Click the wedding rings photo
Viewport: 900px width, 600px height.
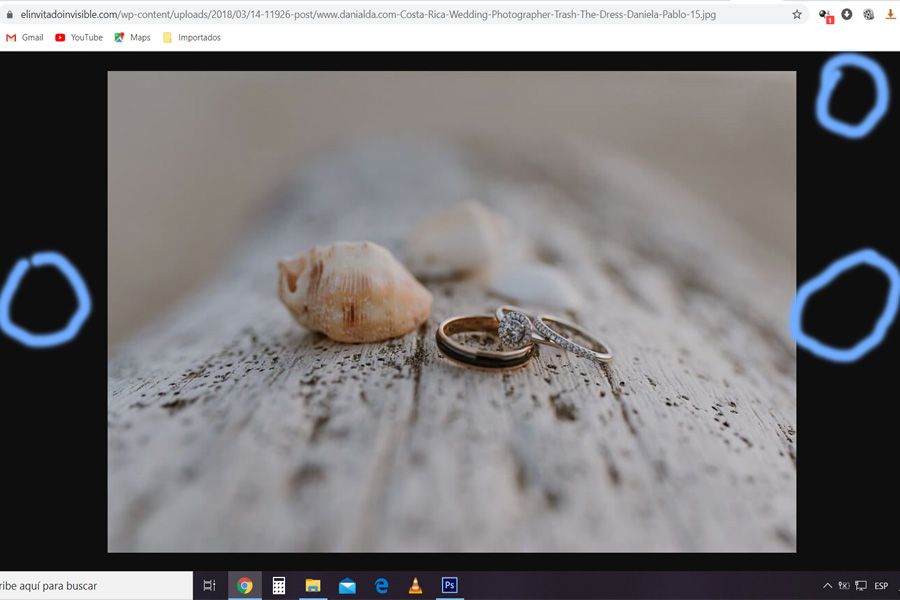[452, 312]
